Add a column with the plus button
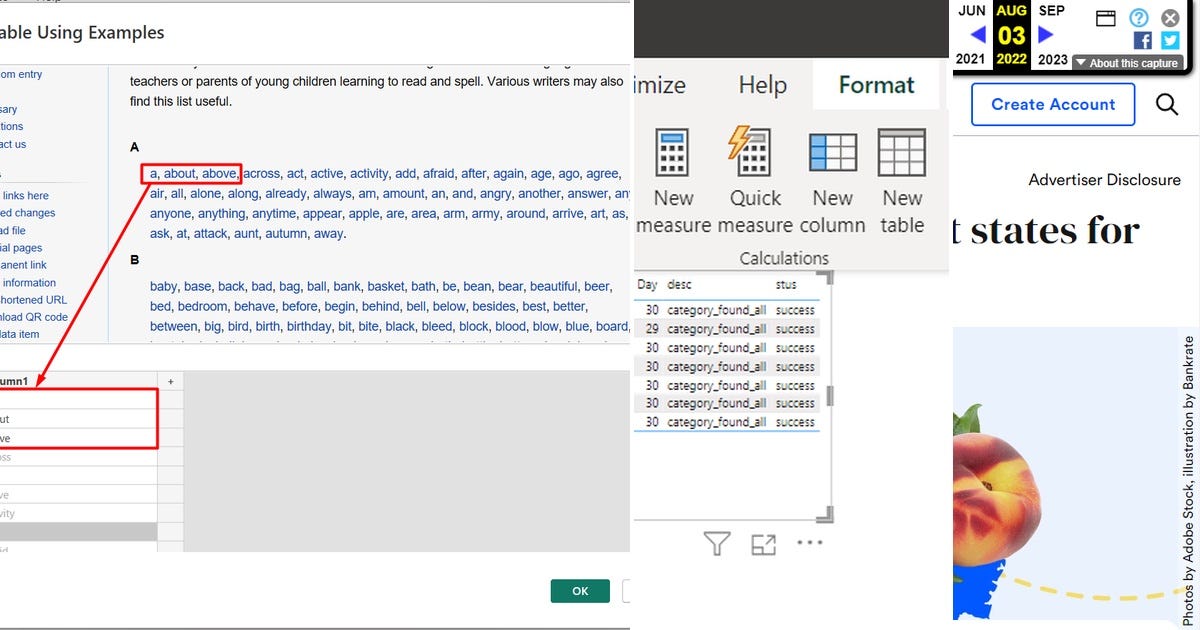Screen dimensions: 1200x630 click(170, 381)
